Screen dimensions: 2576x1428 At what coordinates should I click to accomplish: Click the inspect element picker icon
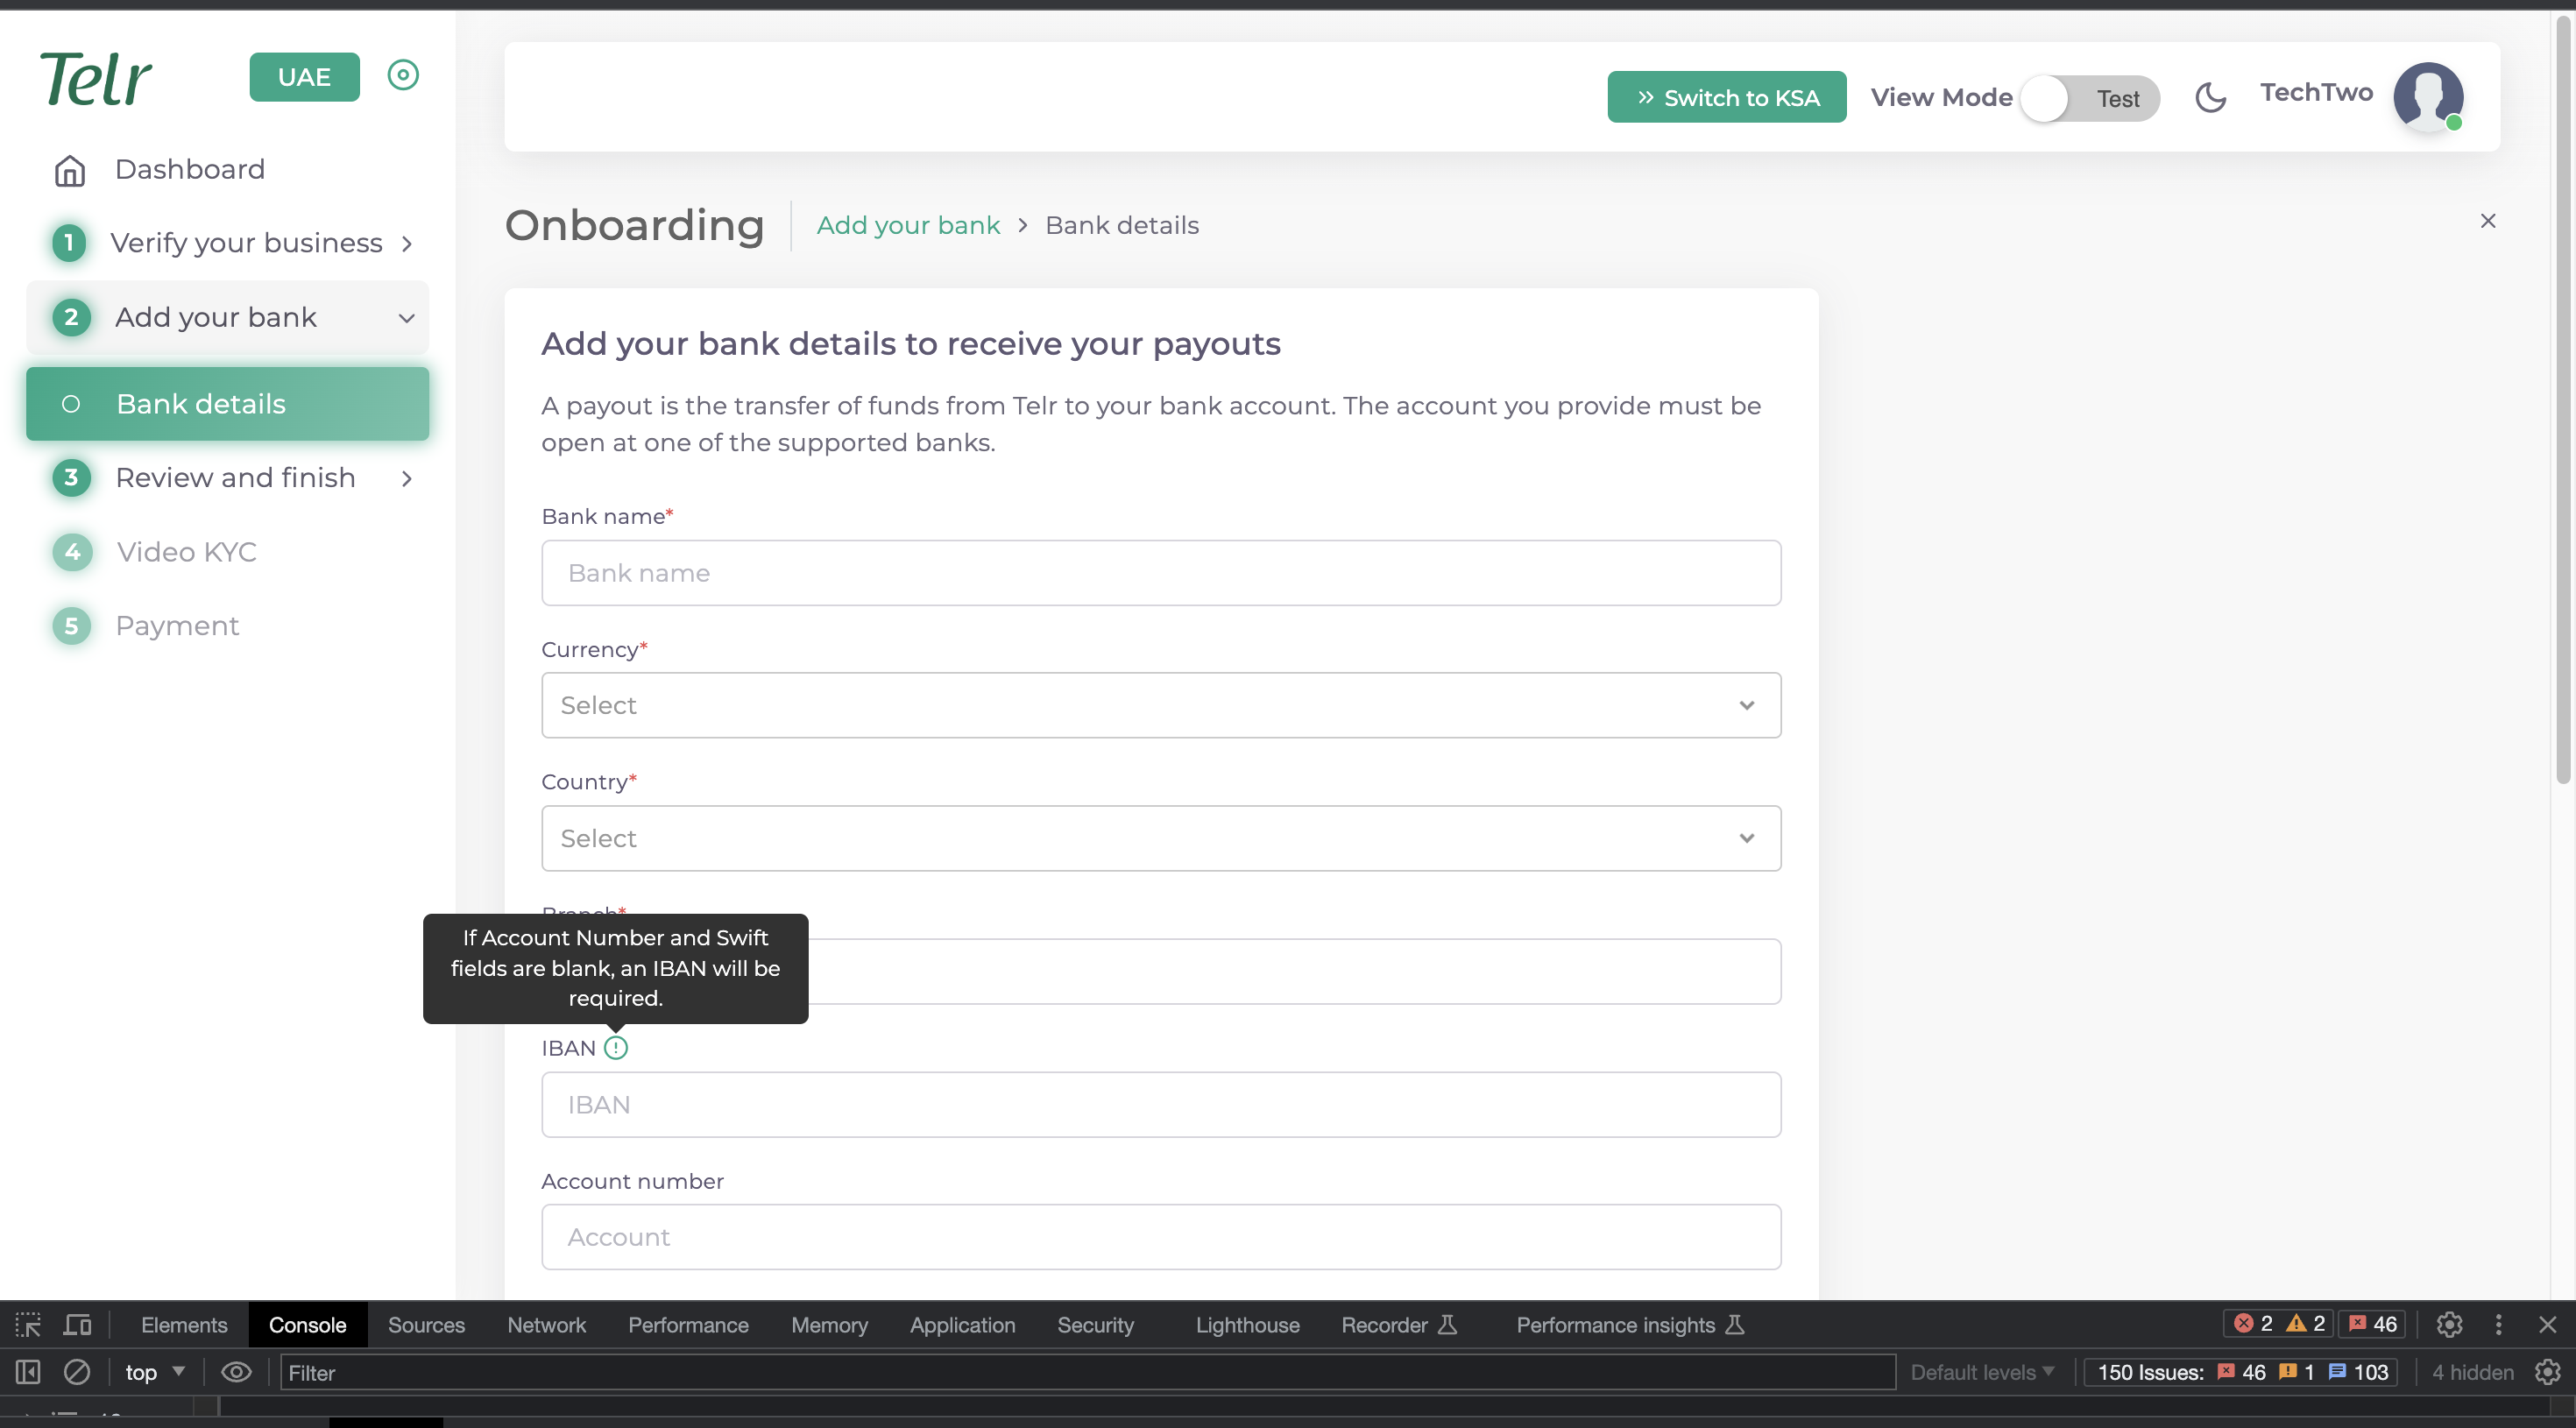click(28, 1325)
